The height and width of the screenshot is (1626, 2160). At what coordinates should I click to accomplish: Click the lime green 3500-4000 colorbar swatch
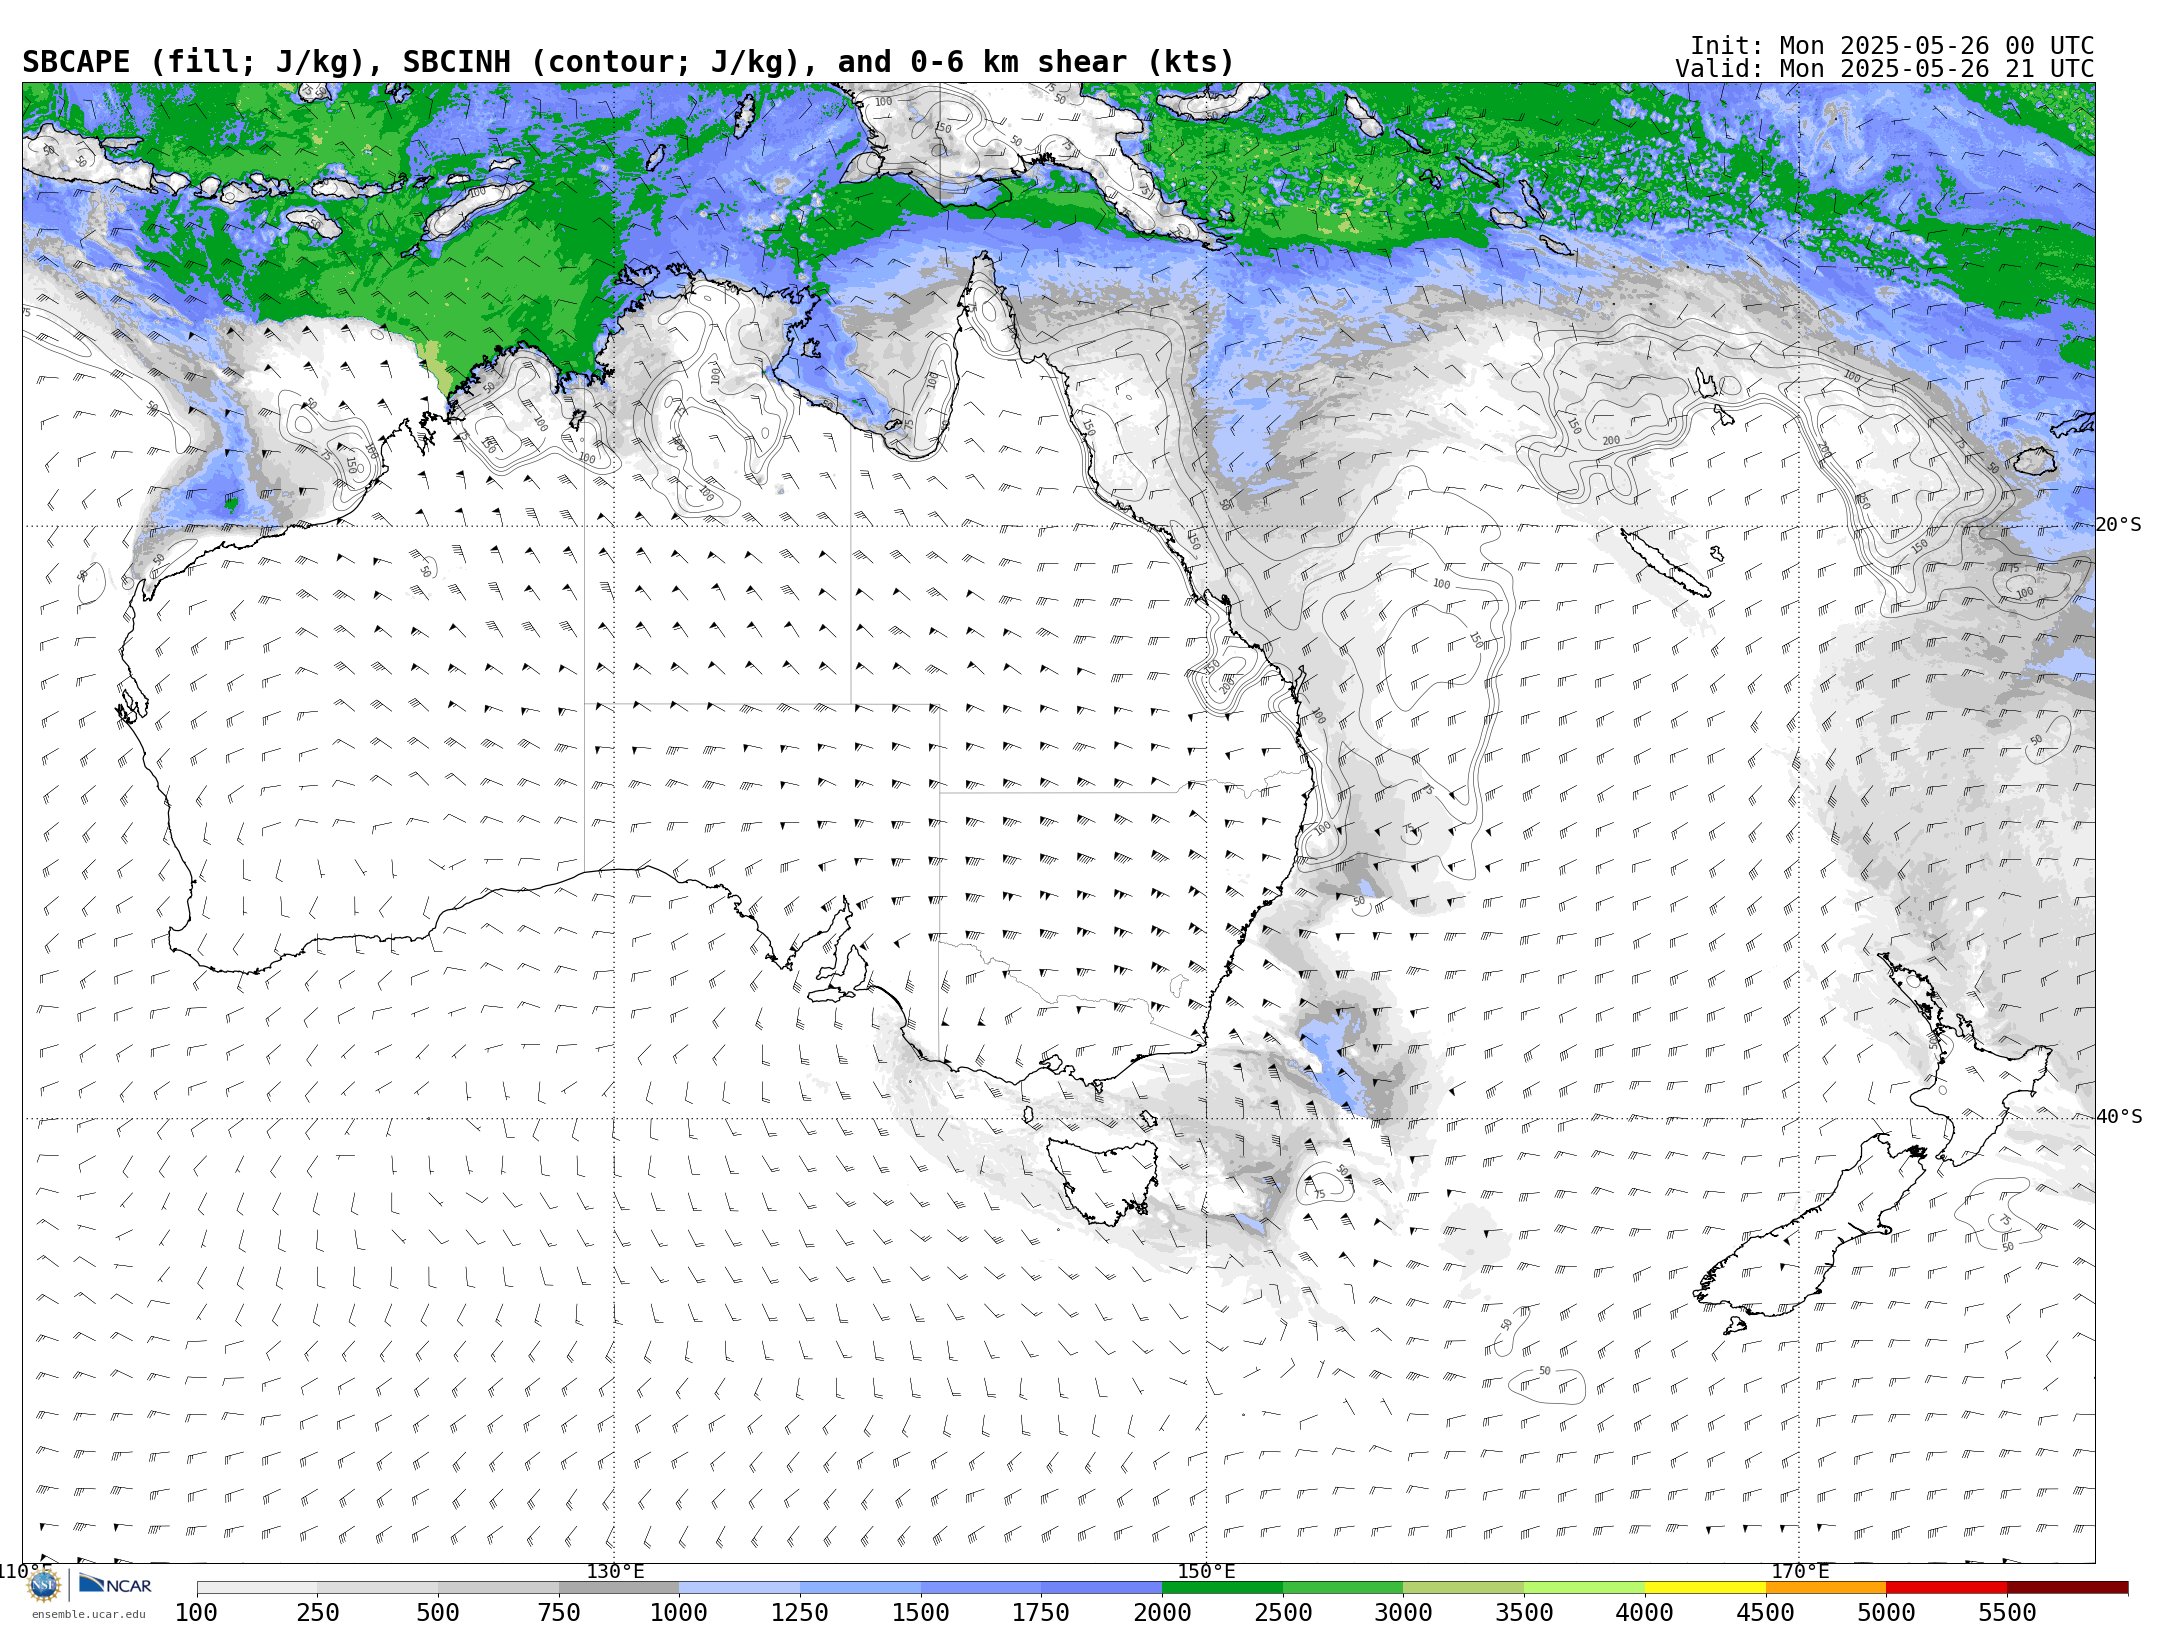click(x=1584, y=1588)
